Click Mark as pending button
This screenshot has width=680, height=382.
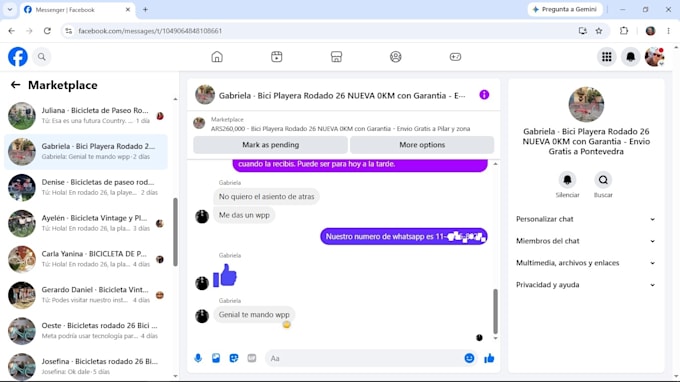click(270, 145)
